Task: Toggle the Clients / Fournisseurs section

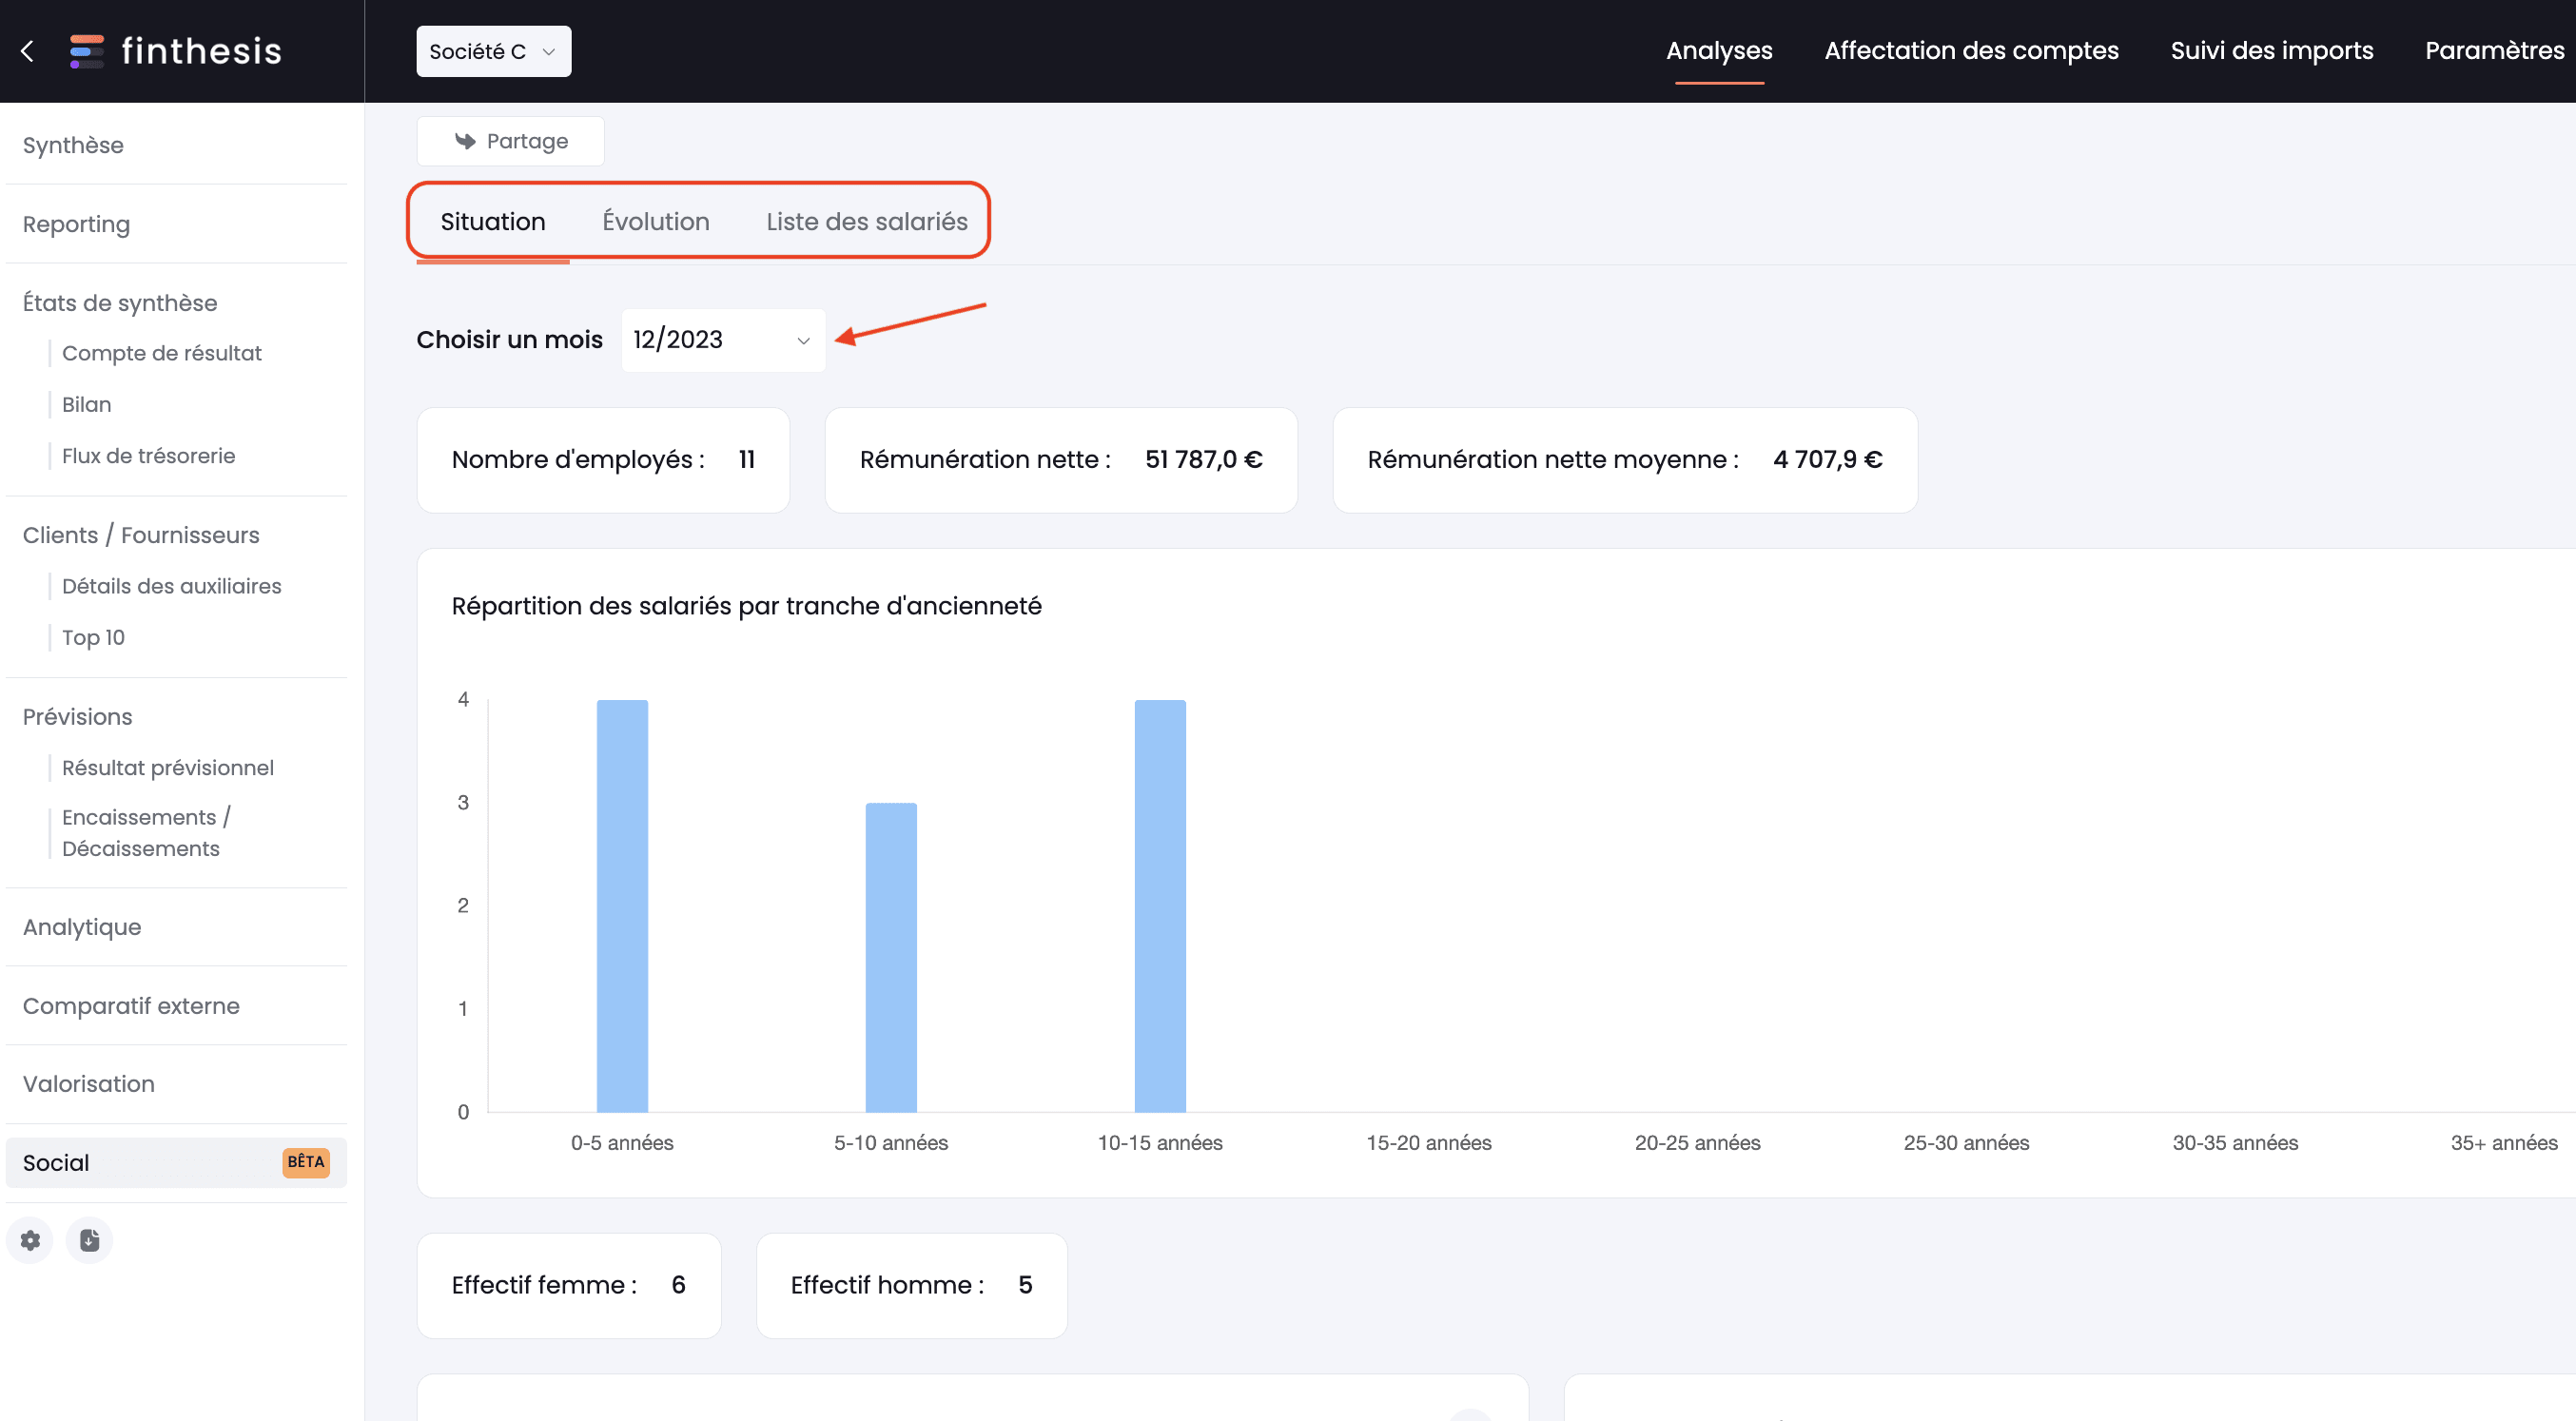Action: pos(140,535)
